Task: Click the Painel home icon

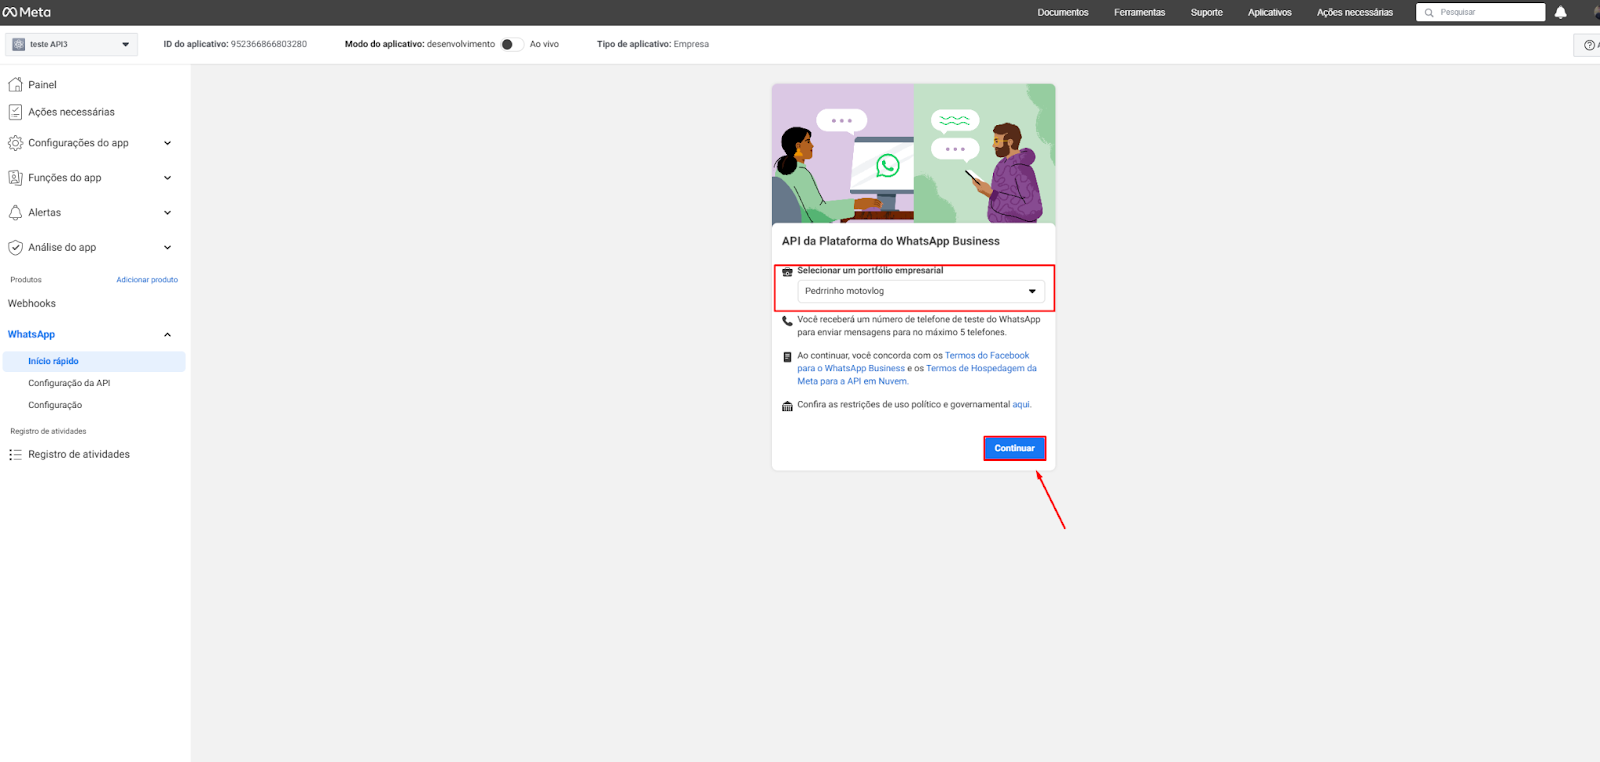Action: coord(15,85)
